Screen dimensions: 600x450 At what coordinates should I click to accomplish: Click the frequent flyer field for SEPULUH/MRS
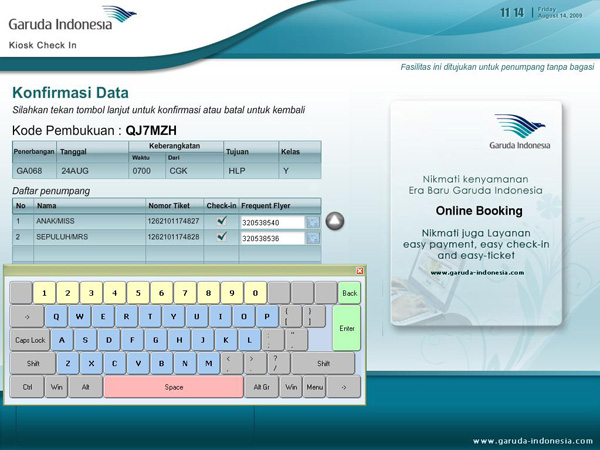click(272, 238)
